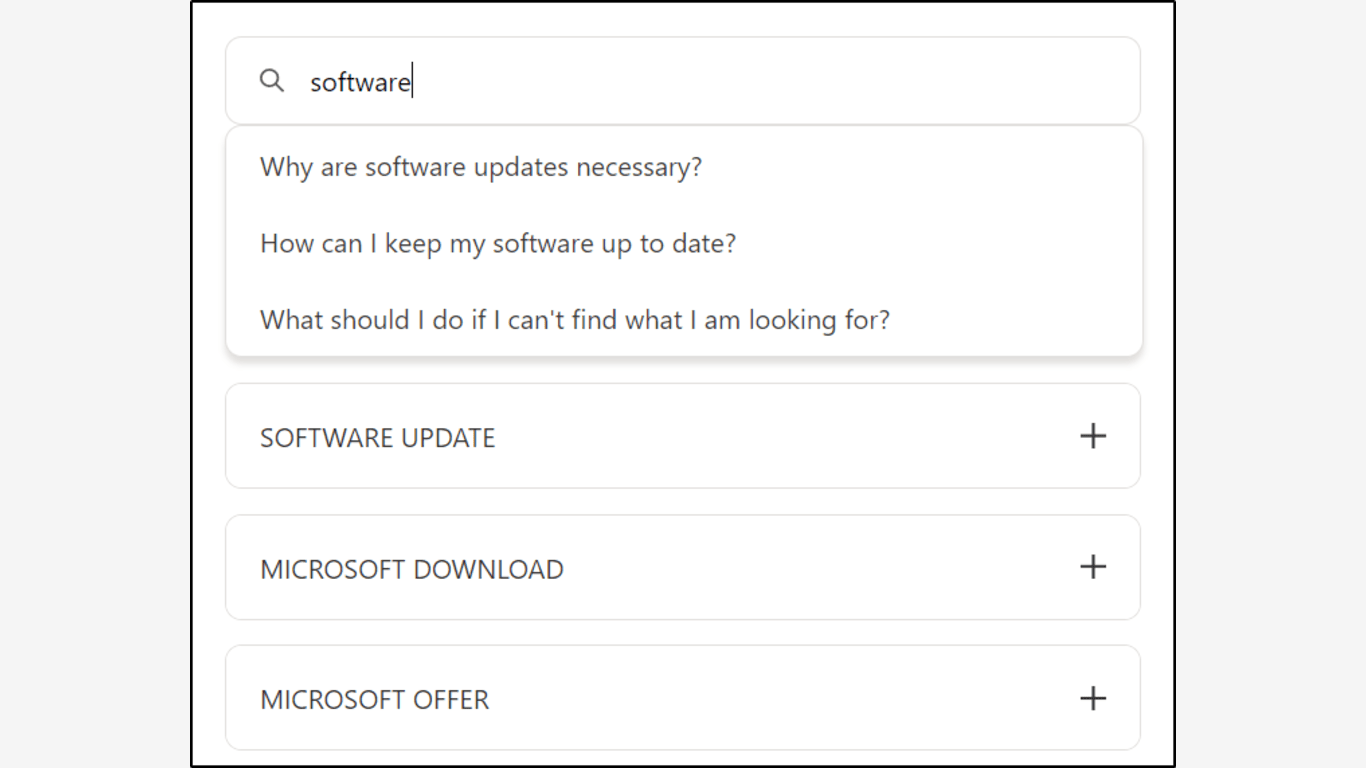Image resolution: width=1366 pixels, height=768 pixels.
Task: Click the magnifying glass search icon
Action: pos(272,81)
